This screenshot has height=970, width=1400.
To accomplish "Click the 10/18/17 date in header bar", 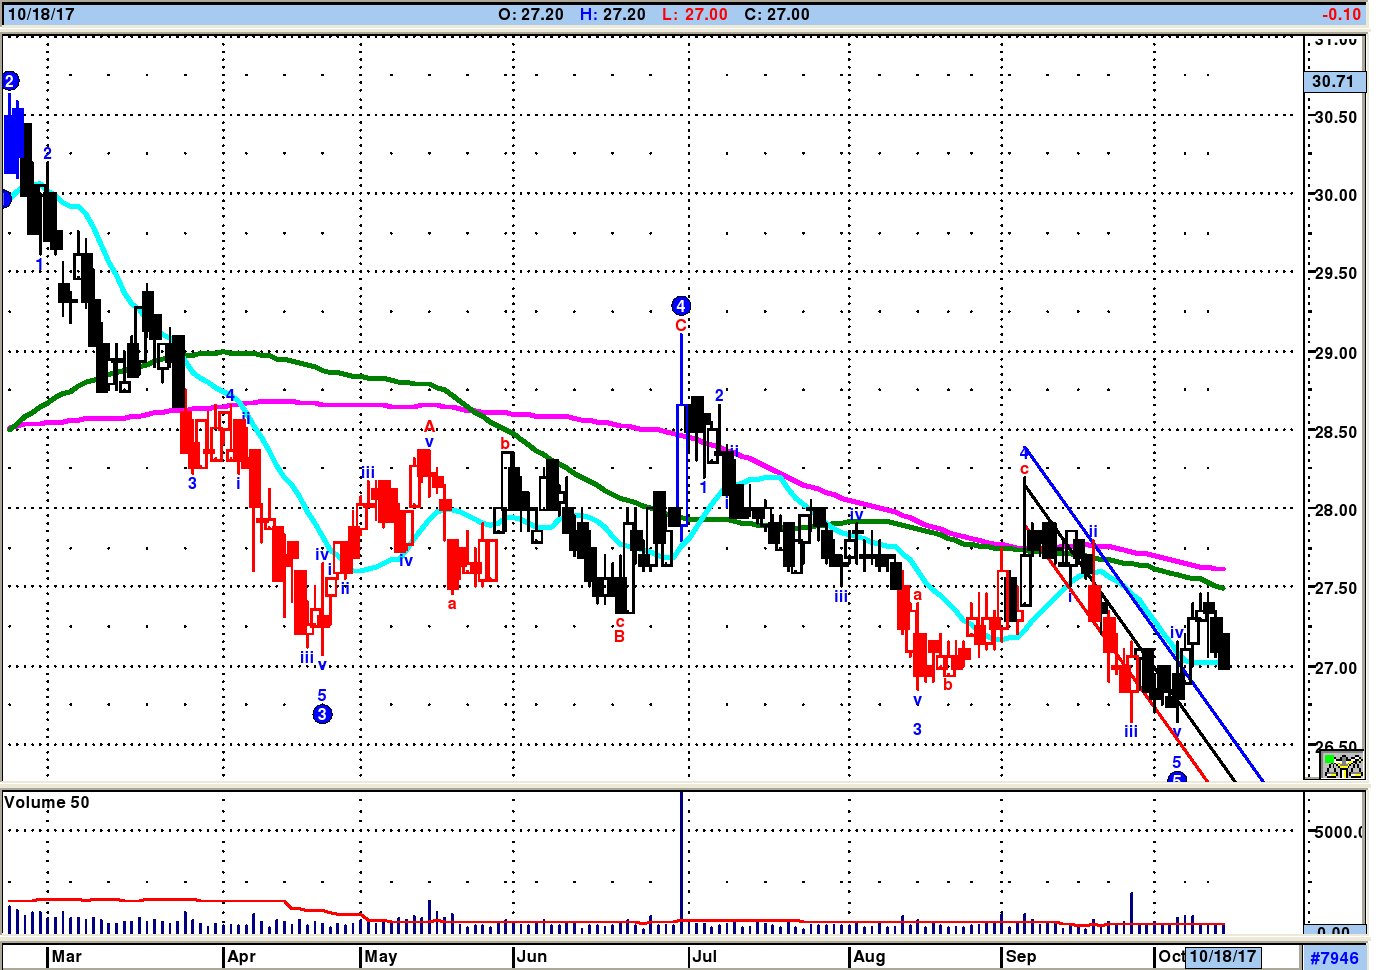I will pos(41,14).
